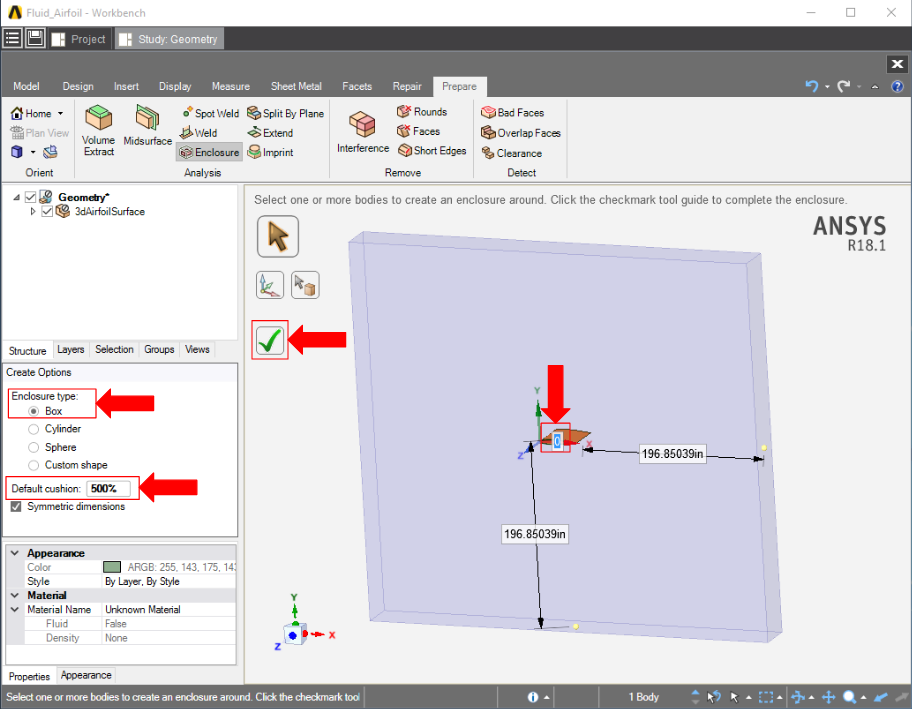Redo the last action
The height and width of the screenshot is (709, 912).
click(x=843, y=86)
